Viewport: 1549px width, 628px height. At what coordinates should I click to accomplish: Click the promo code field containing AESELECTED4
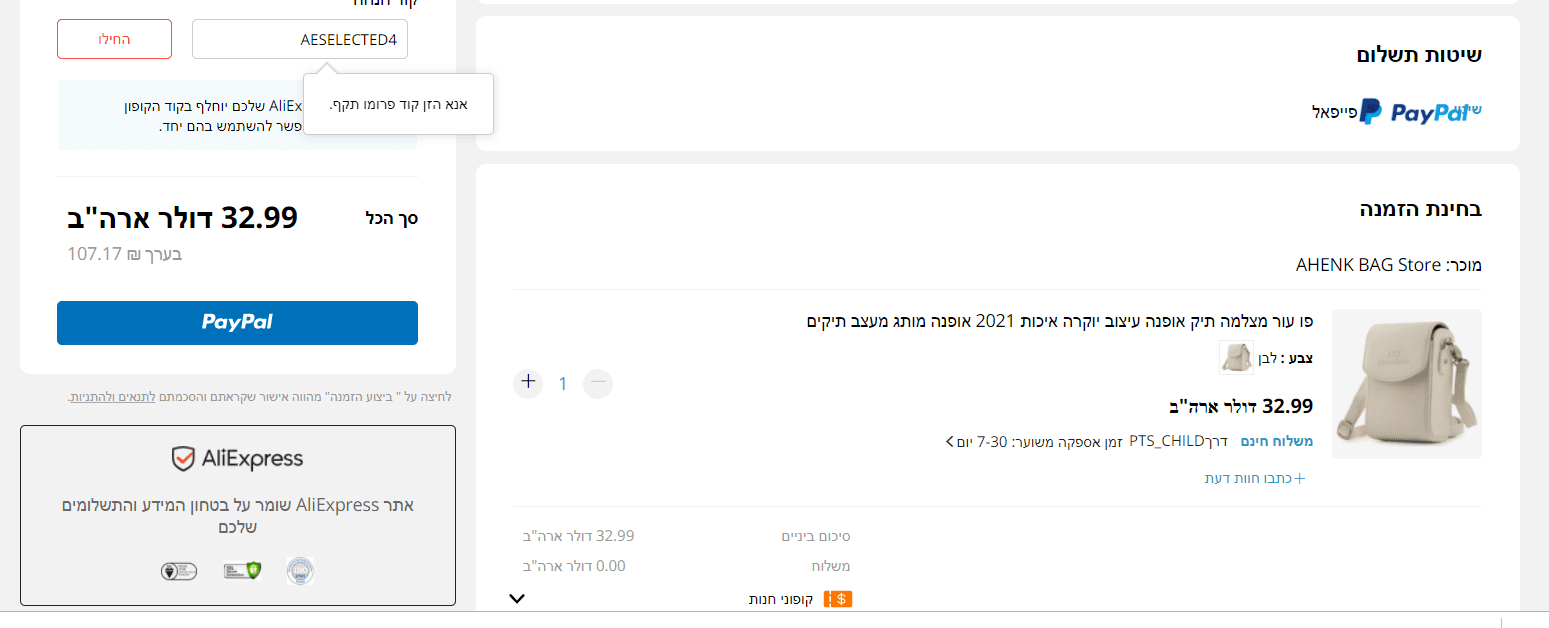click(300, 40)
